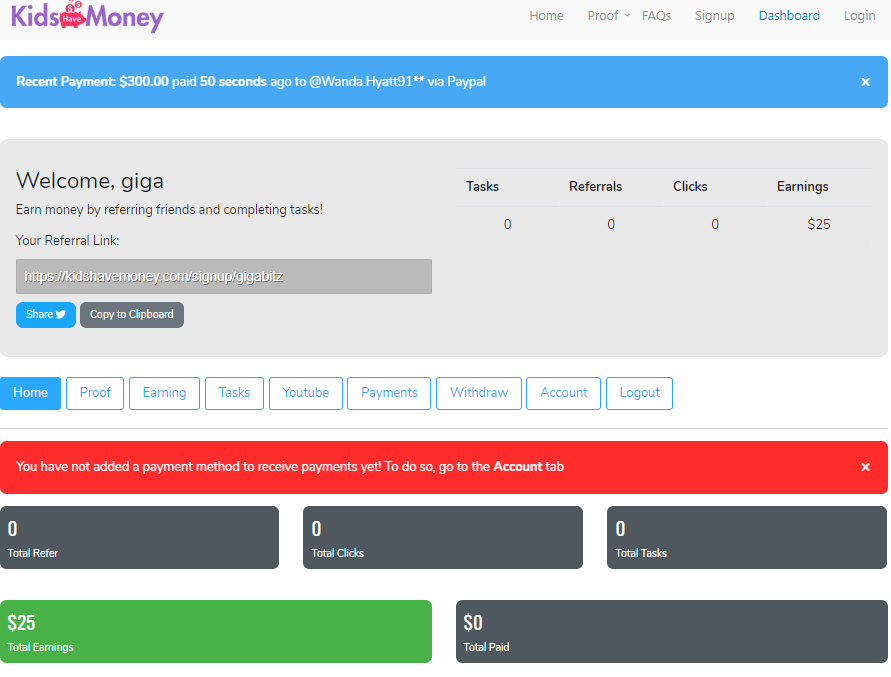Open the Earning tab

coord(164,393)
